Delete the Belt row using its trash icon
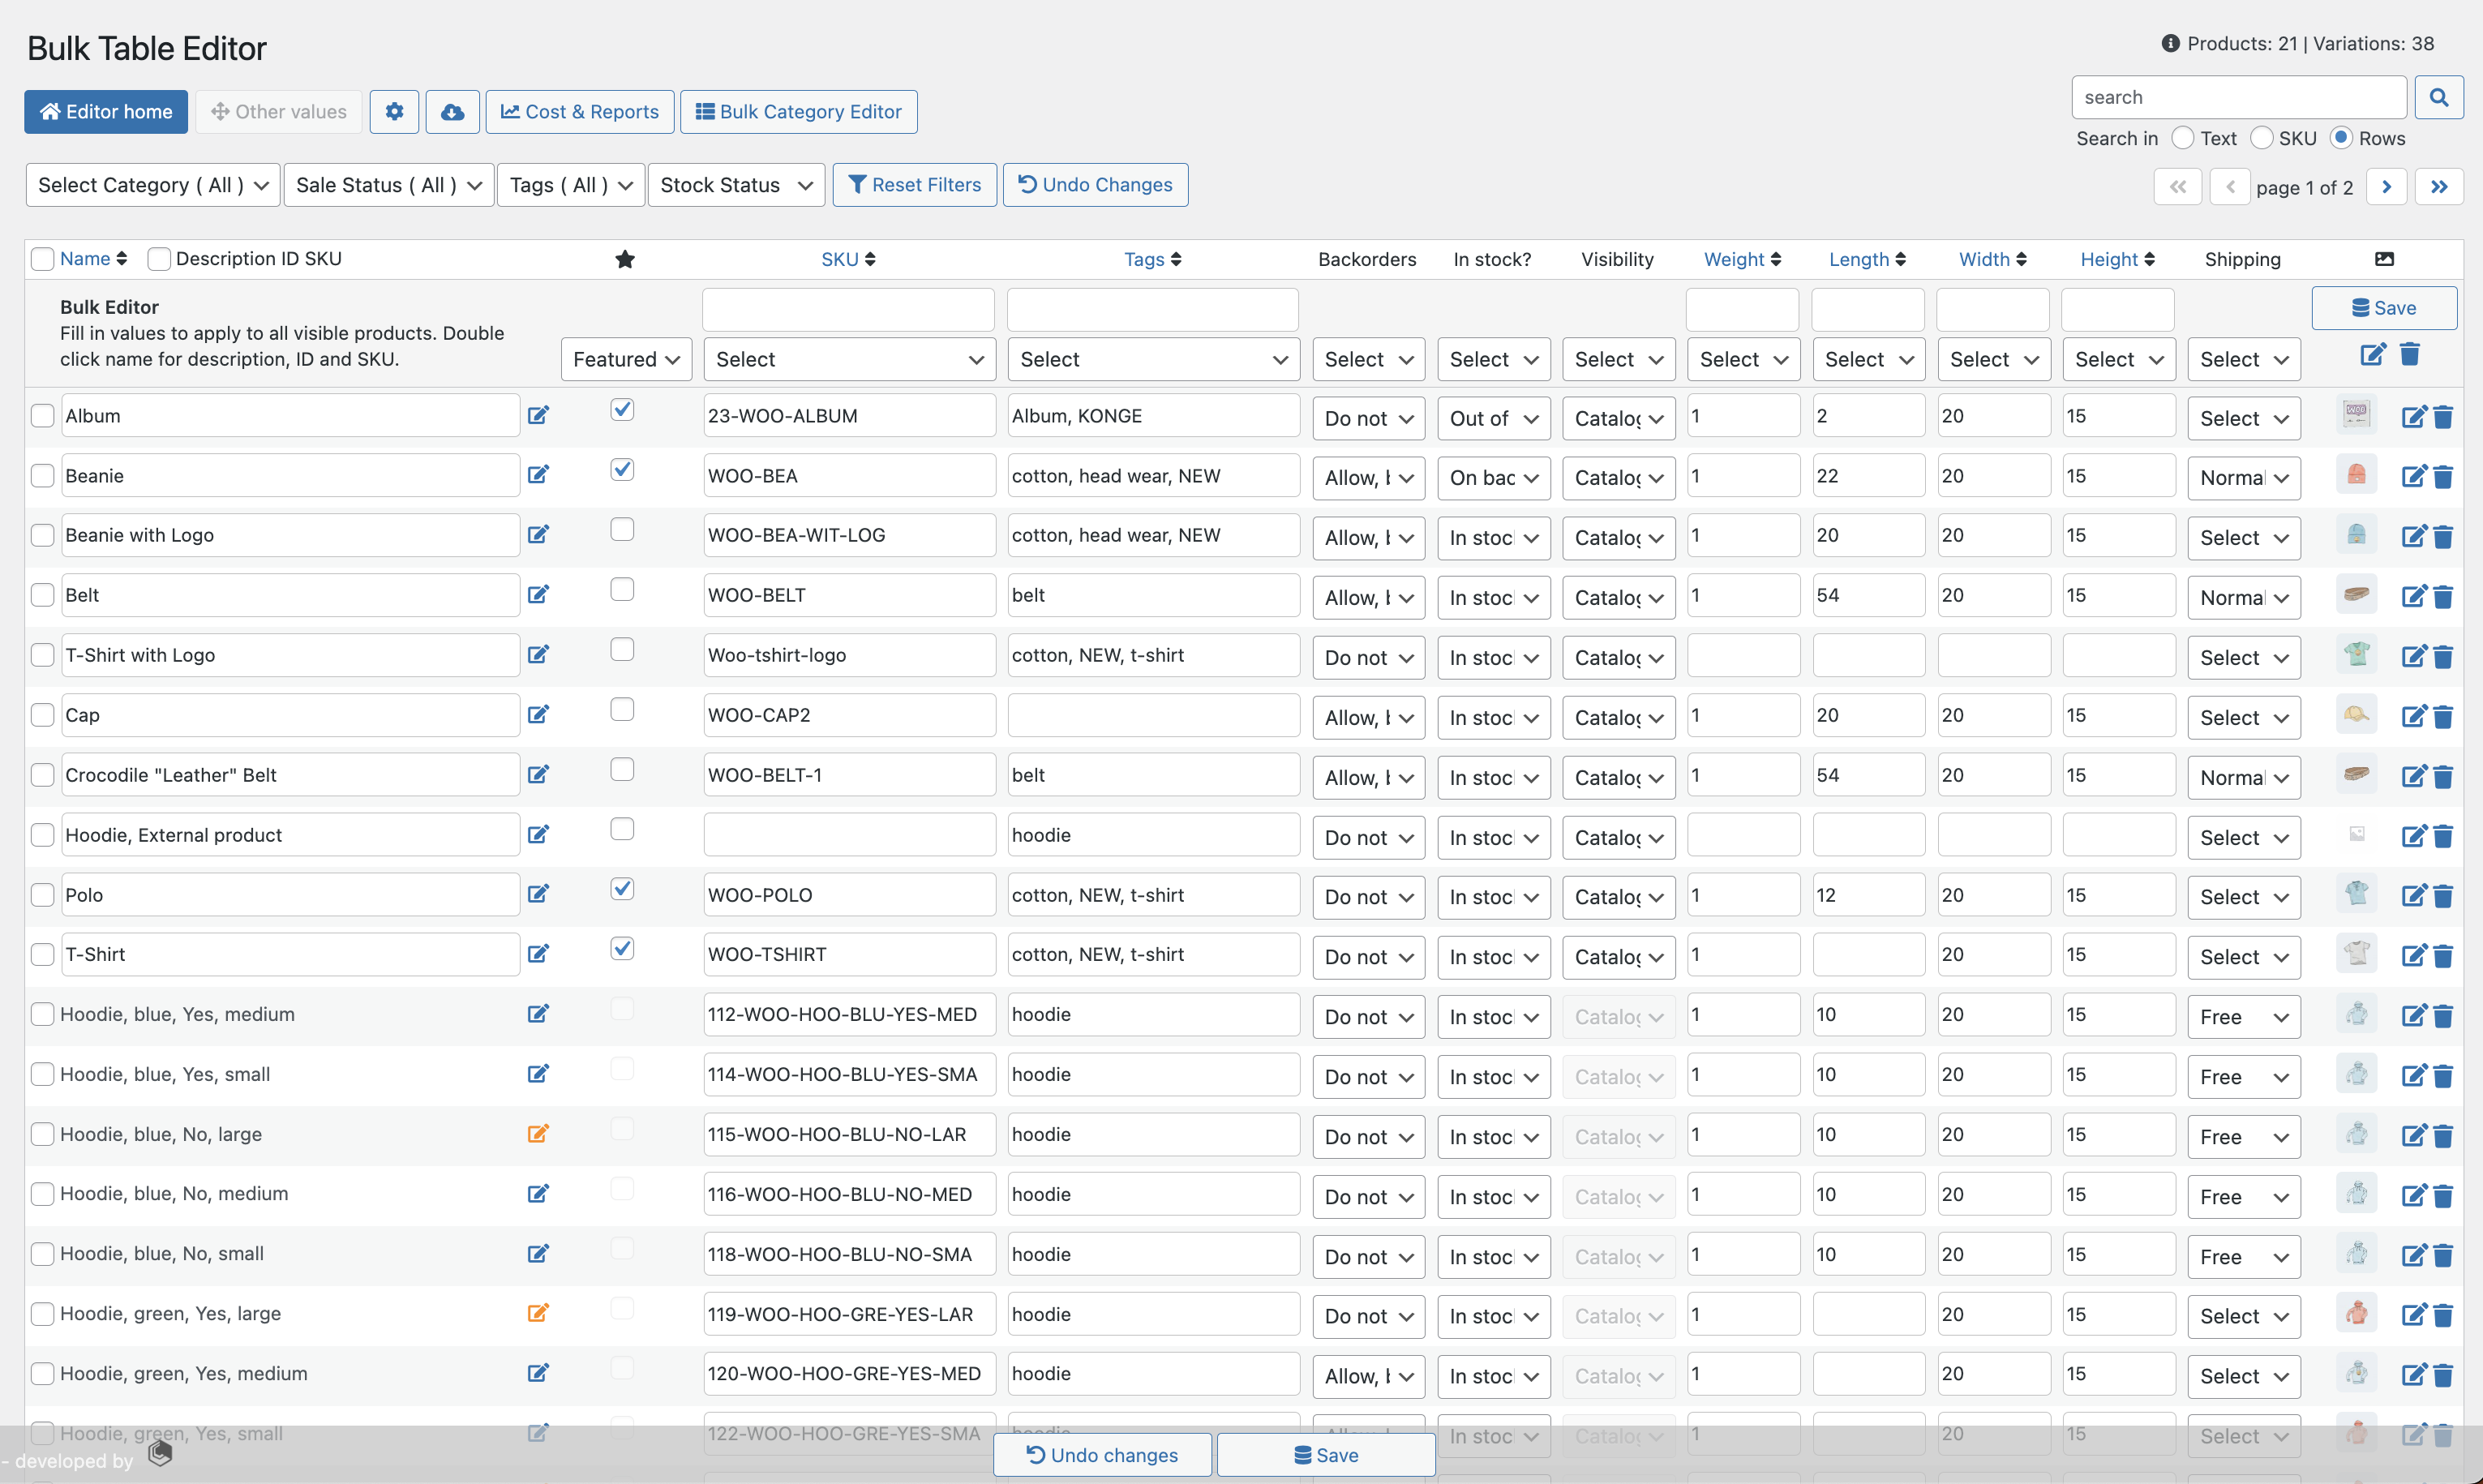 (2445, 595)
